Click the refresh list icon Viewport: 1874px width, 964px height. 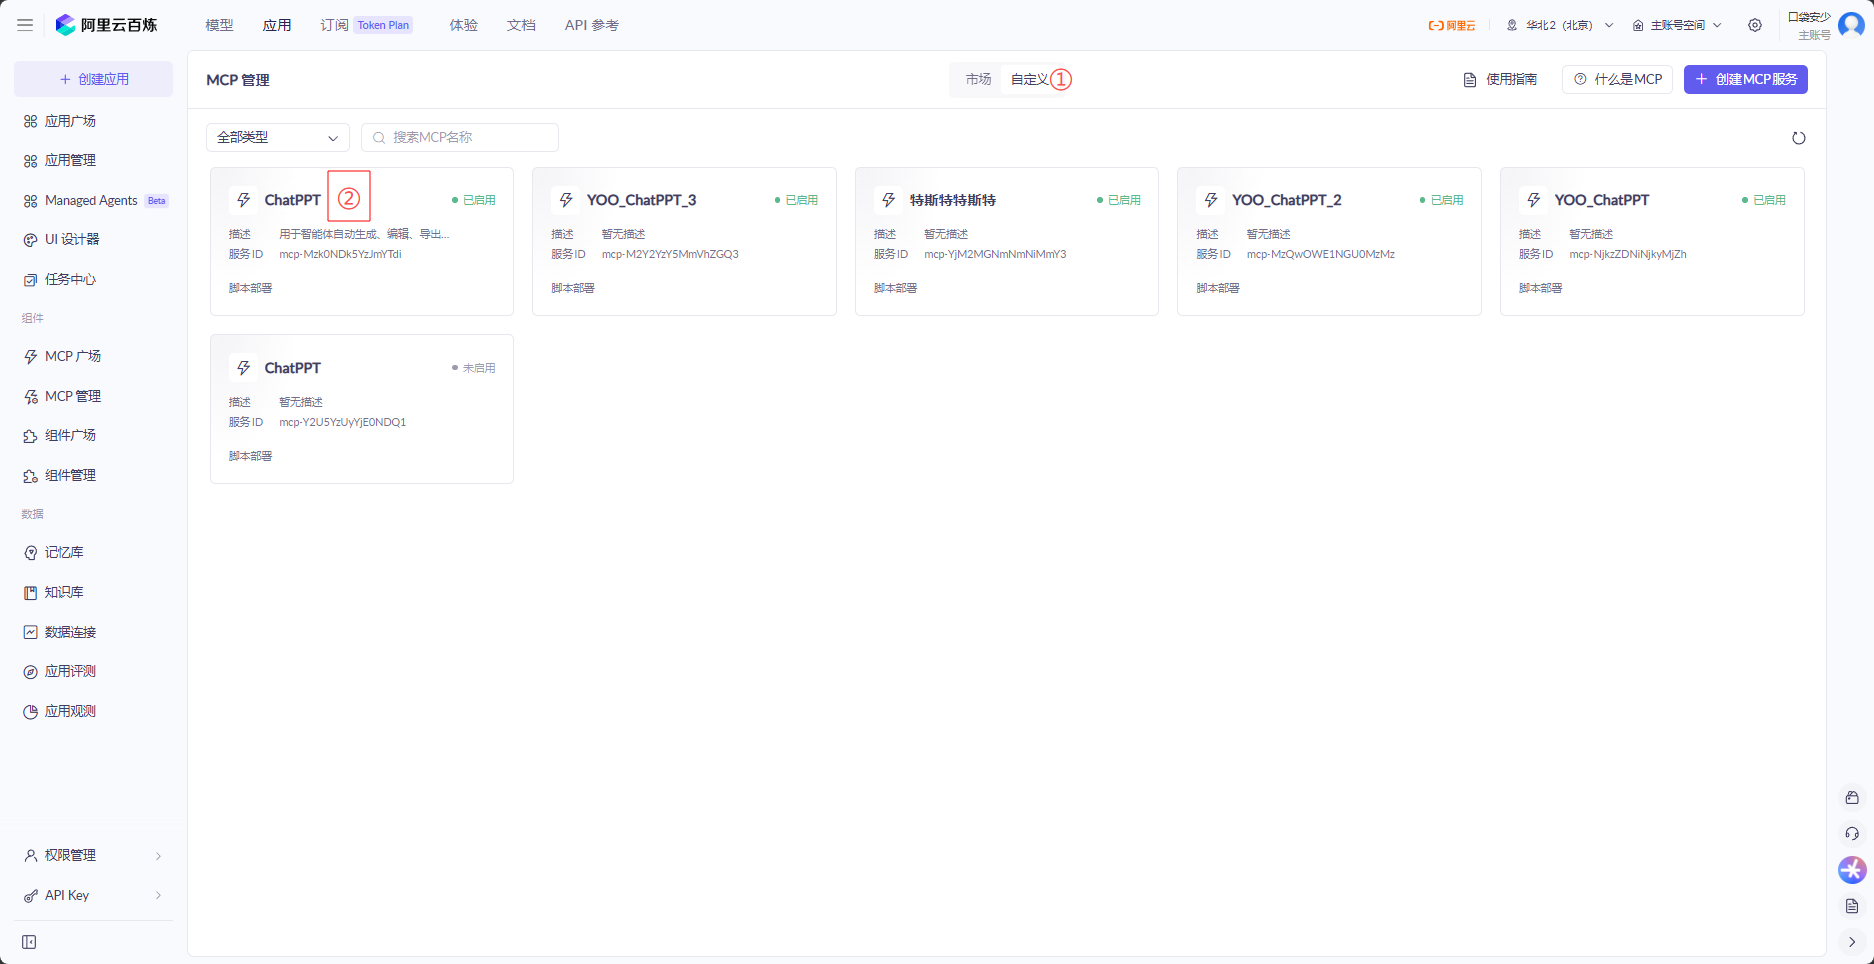click(x=1798, y=138)
